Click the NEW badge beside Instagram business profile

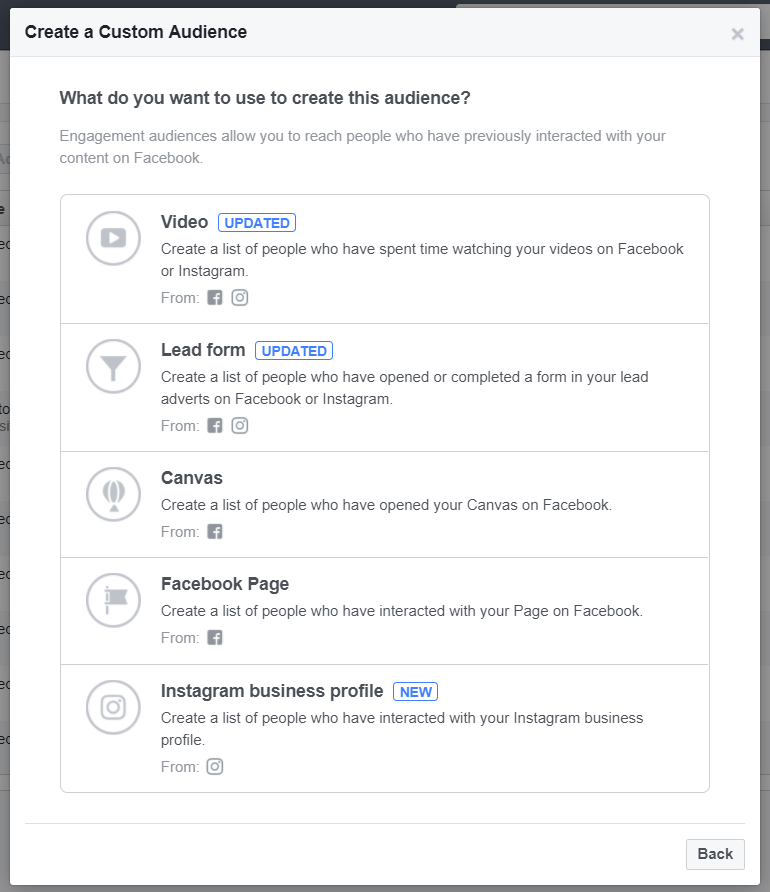(415, 691)
